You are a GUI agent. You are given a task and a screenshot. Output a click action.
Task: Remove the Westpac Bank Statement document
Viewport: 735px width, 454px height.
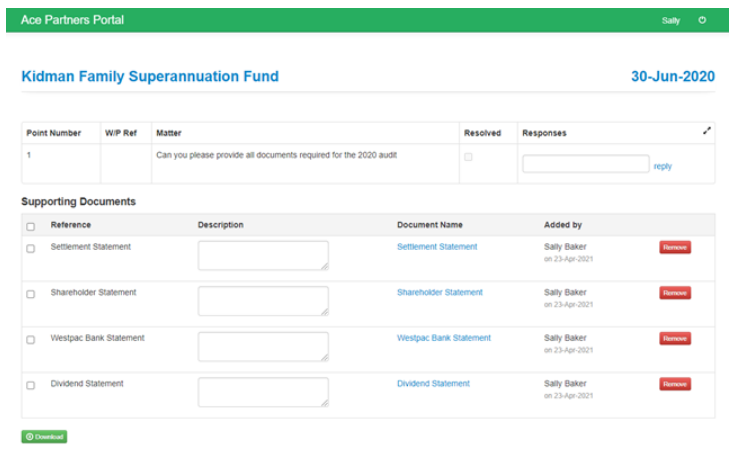(x=674, y=339)
